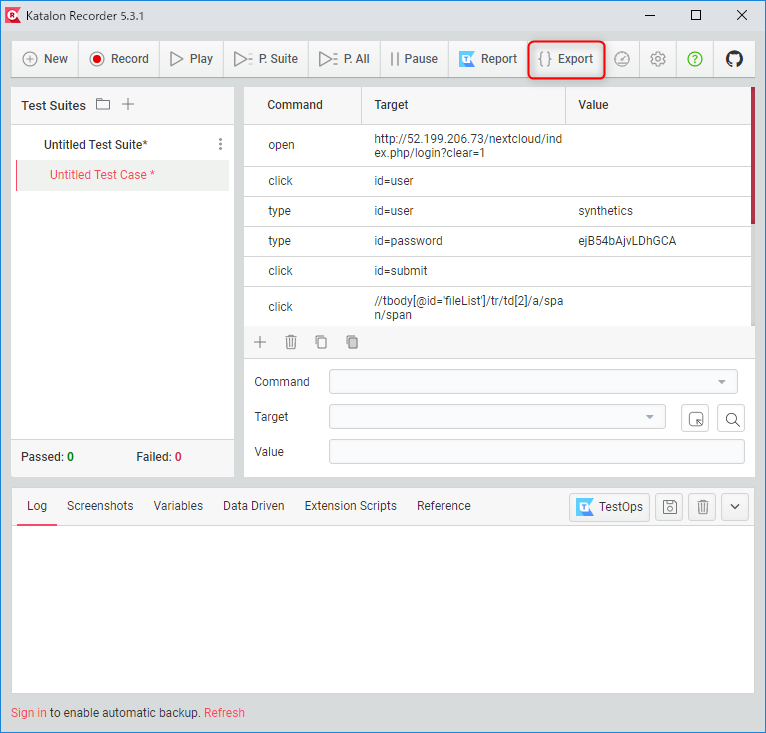Open test suite folder icon
Image resolution: width=766 pixels, height=733 pixels.
(x=103, y=104)
